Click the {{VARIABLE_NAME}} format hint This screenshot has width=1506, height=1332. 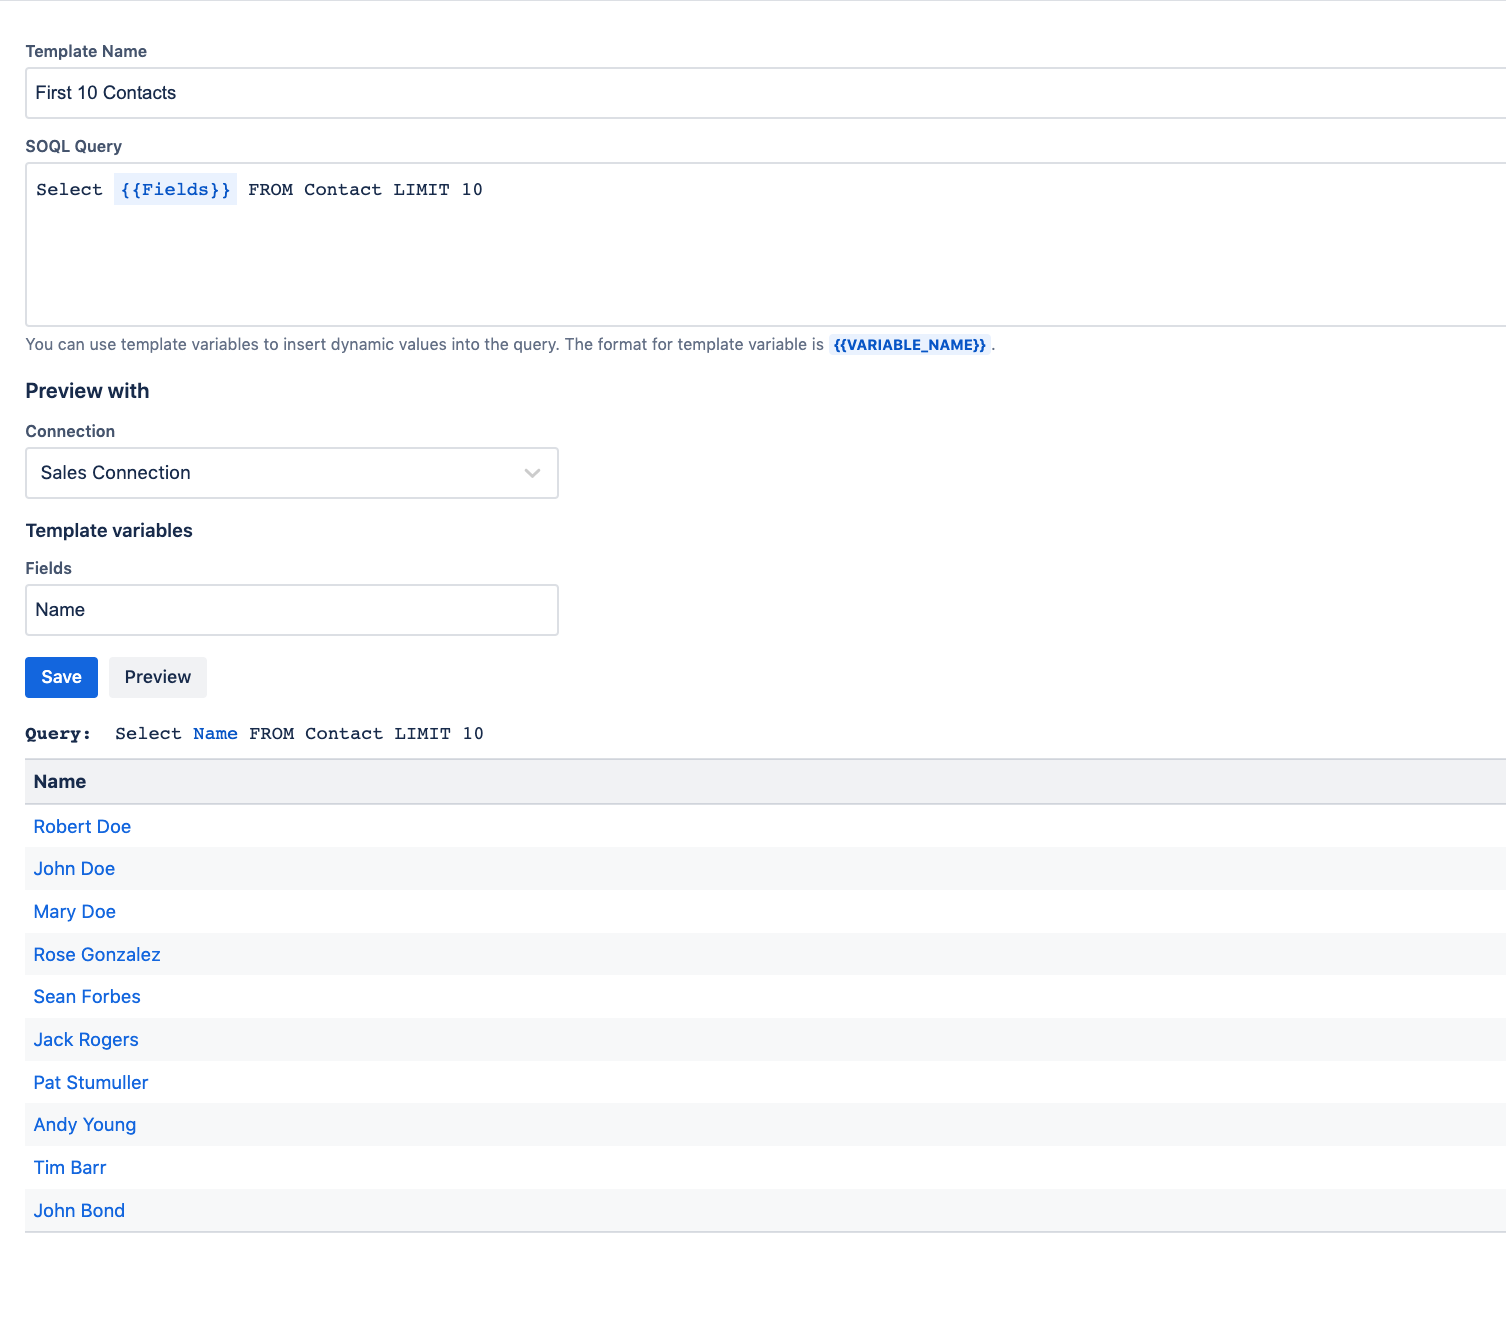[909, 345]
